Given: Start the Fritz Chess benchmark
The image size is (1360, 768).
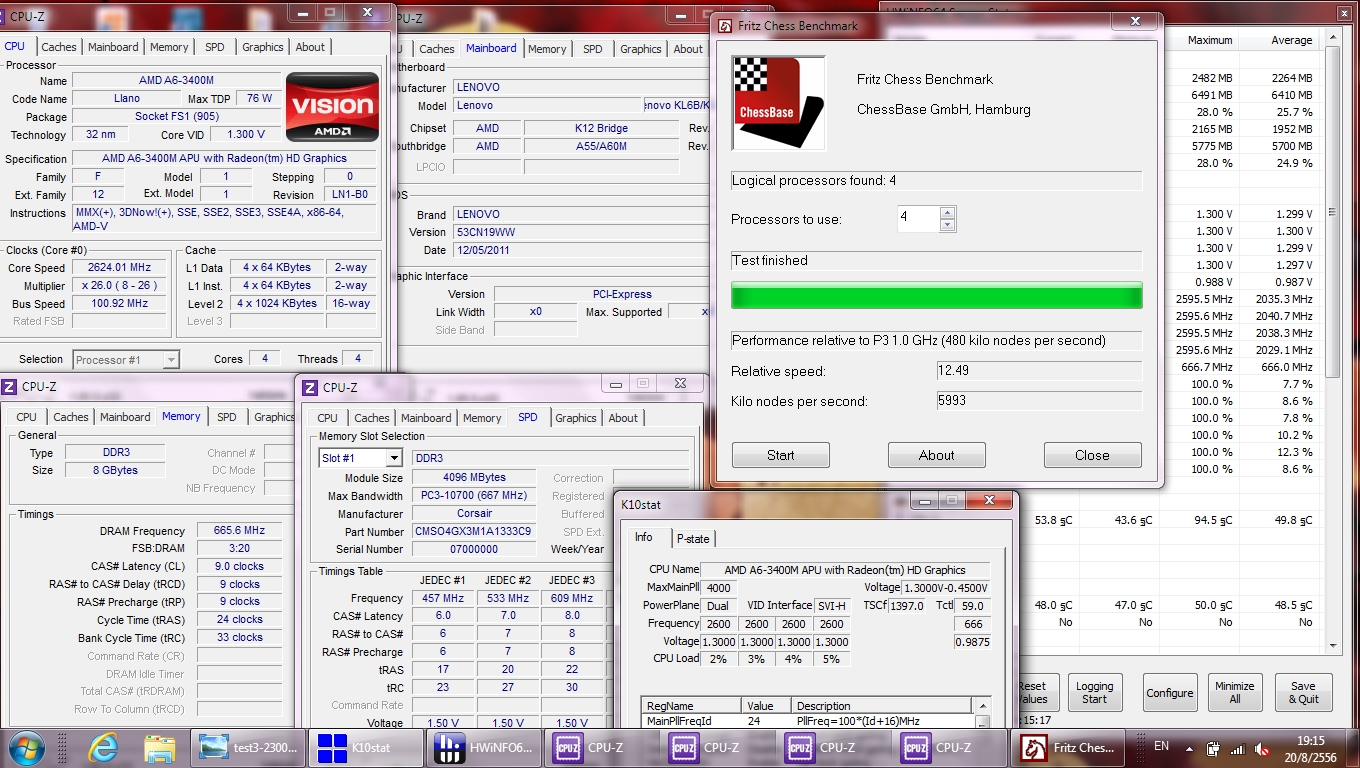Looking at the screenshot, I should 781,455.
